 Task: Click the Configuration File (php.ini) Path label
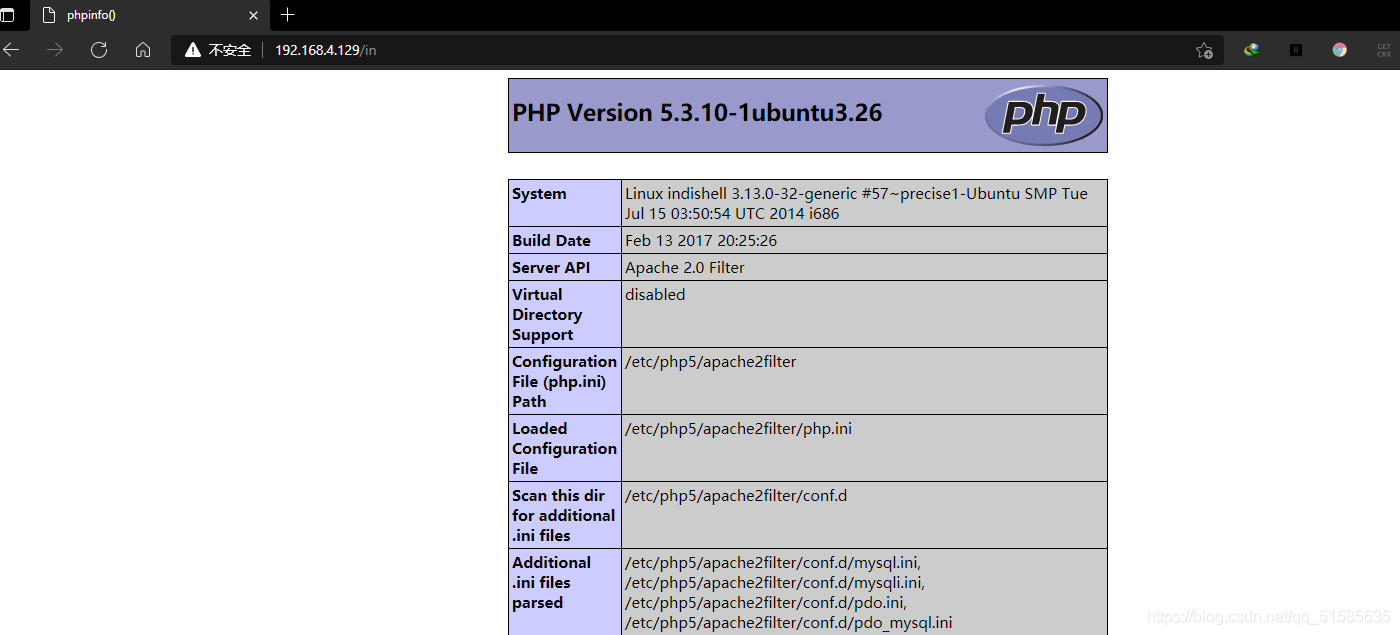tap(564, 381)
